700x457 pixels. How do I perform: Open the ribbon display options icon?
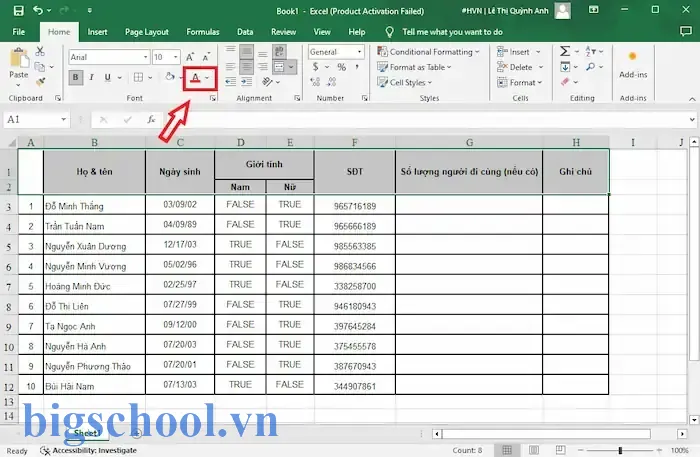click(593, 10)
